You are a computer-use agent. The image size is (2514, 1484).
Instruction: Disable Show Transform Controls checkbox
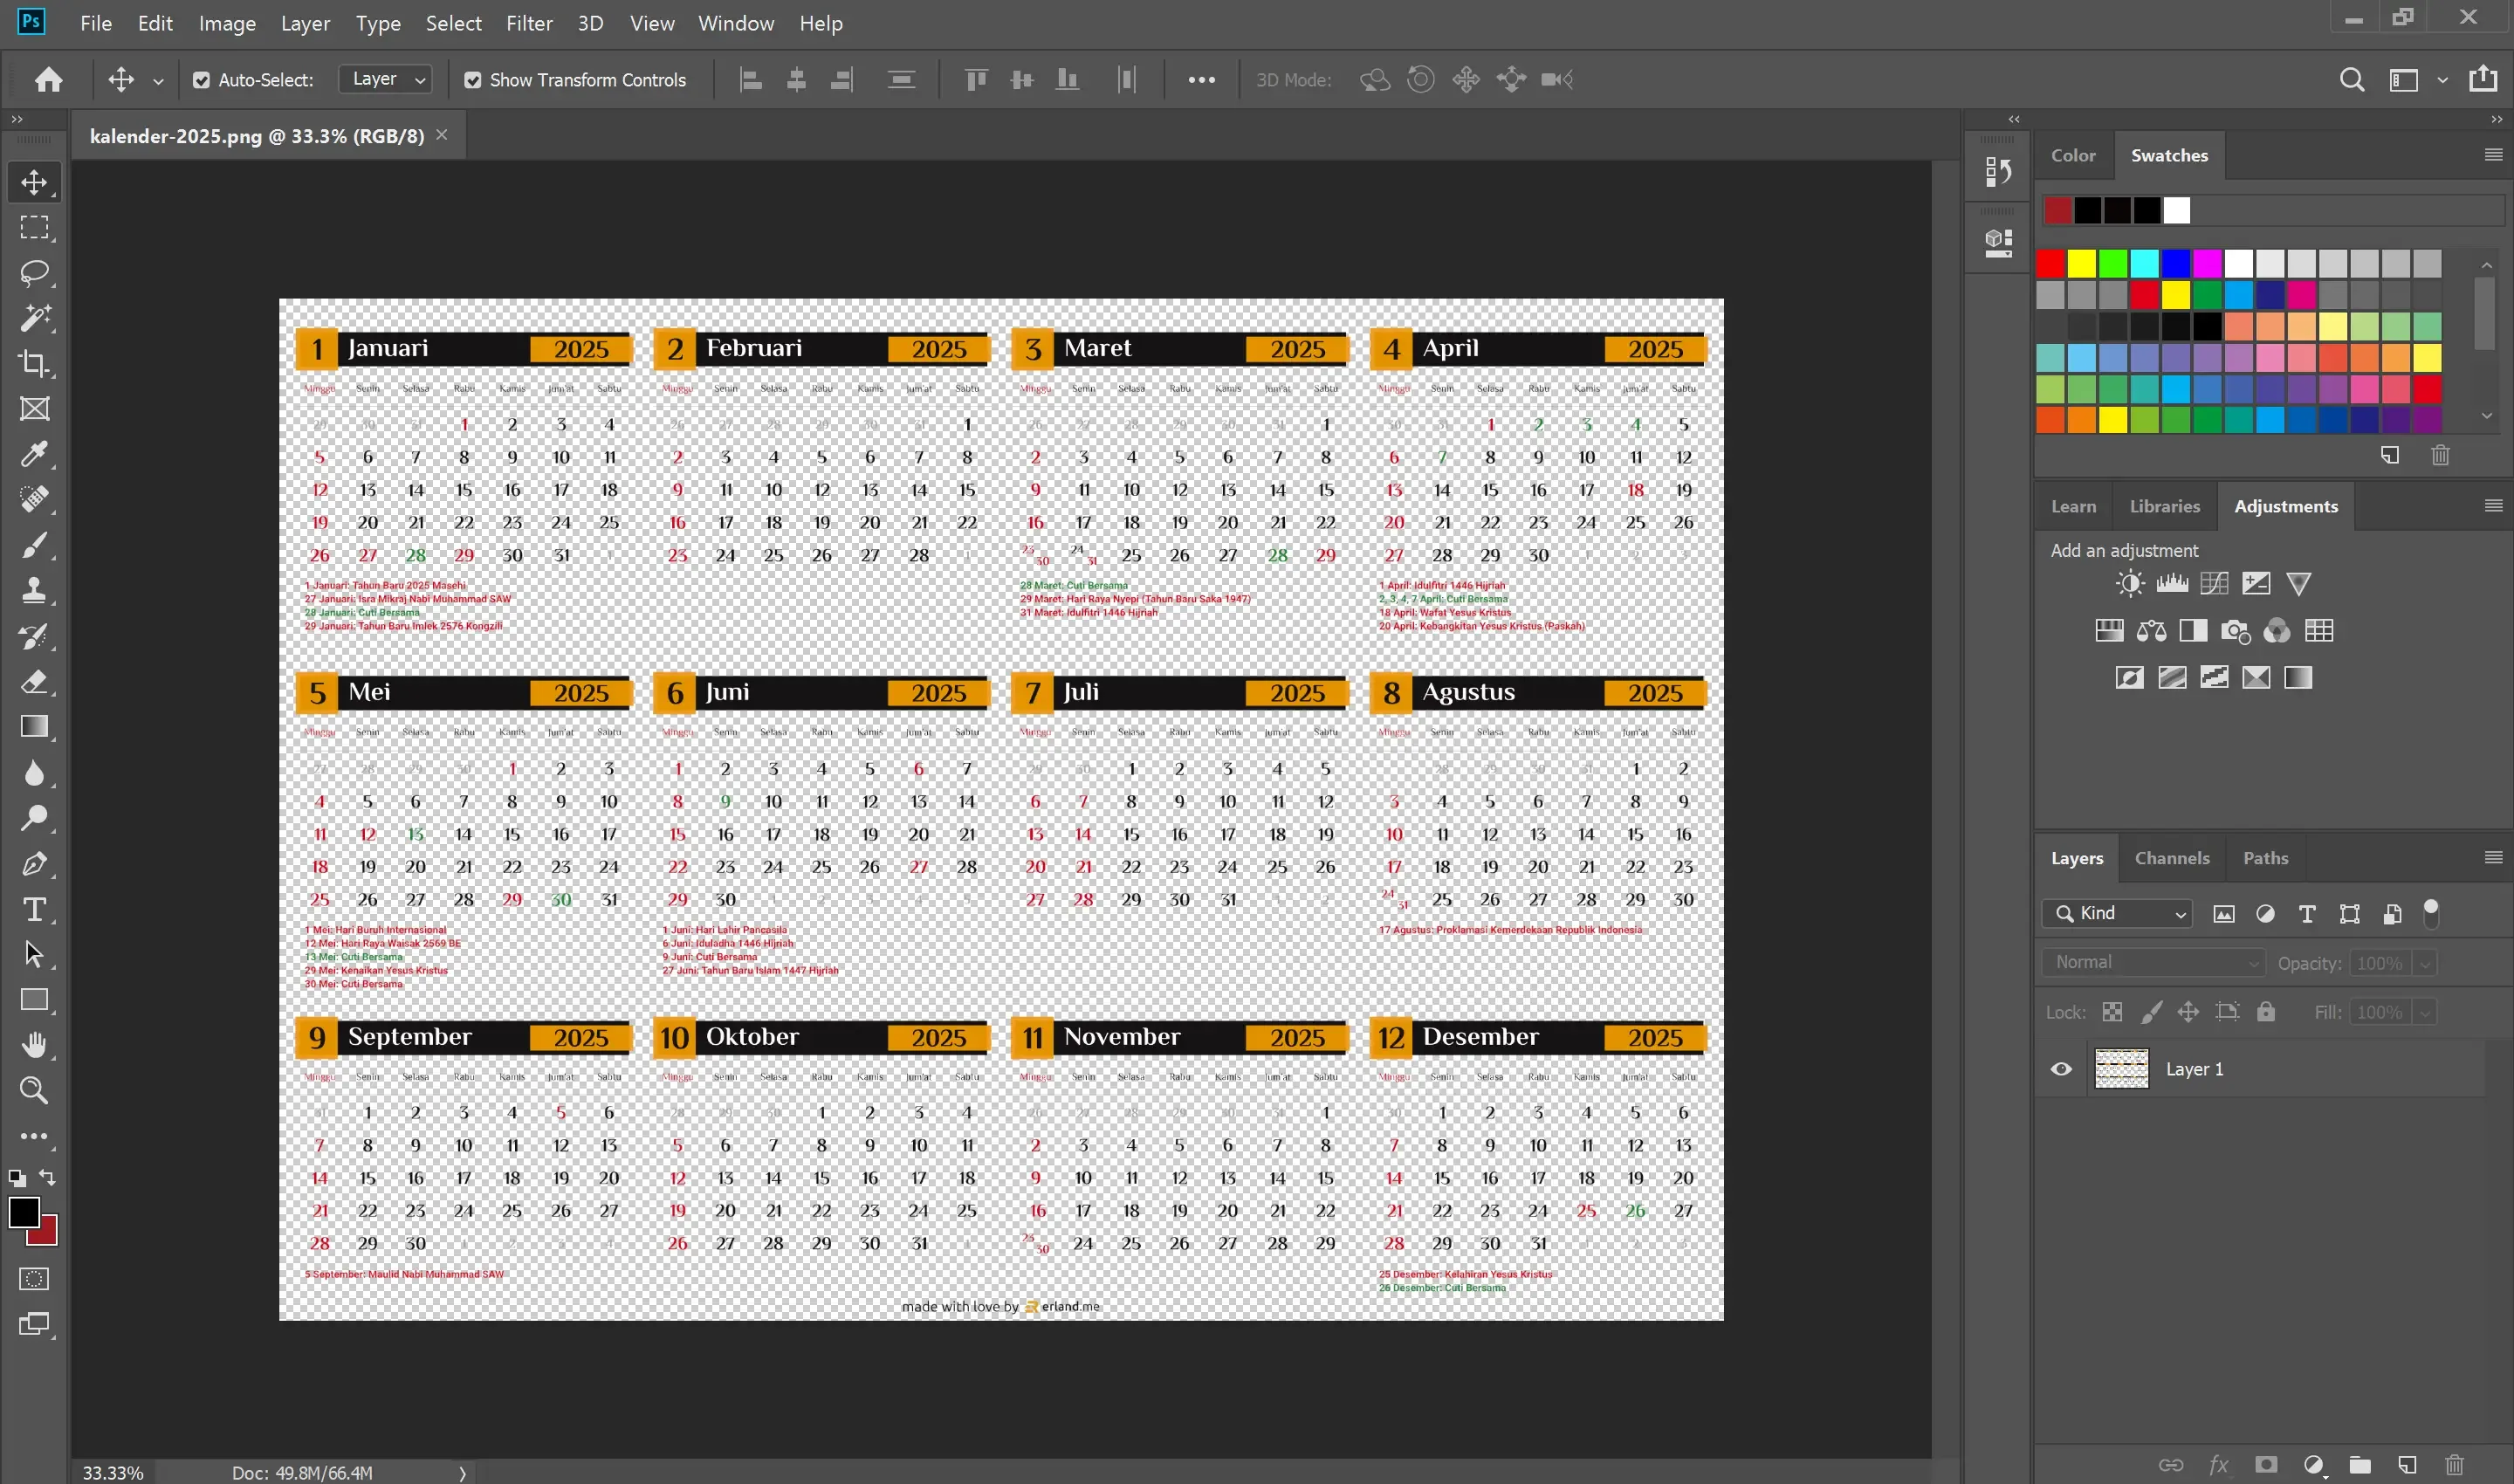(x=472, y=80)
